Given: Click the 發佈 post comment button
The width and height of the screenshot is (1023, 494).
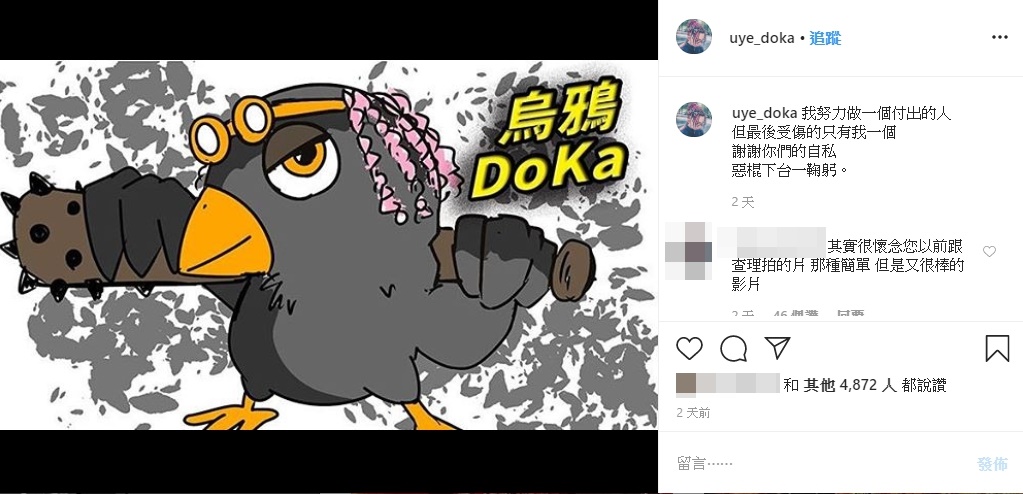Looking at the screenshot, I should [x=992, y=464].
